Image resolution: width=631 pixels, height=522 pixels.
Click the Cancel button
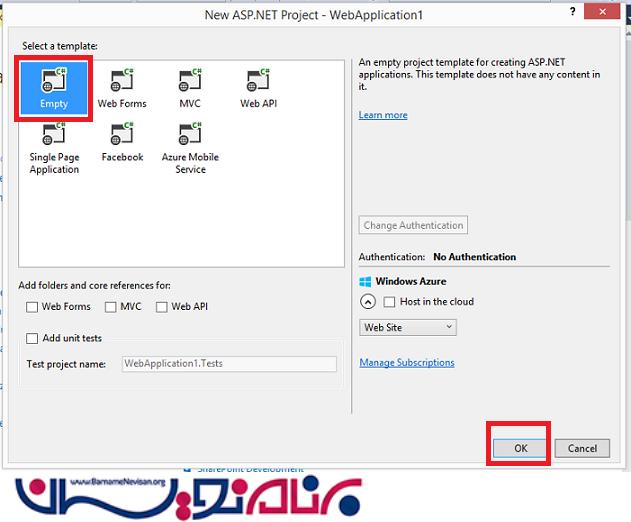tap(582, 448)
